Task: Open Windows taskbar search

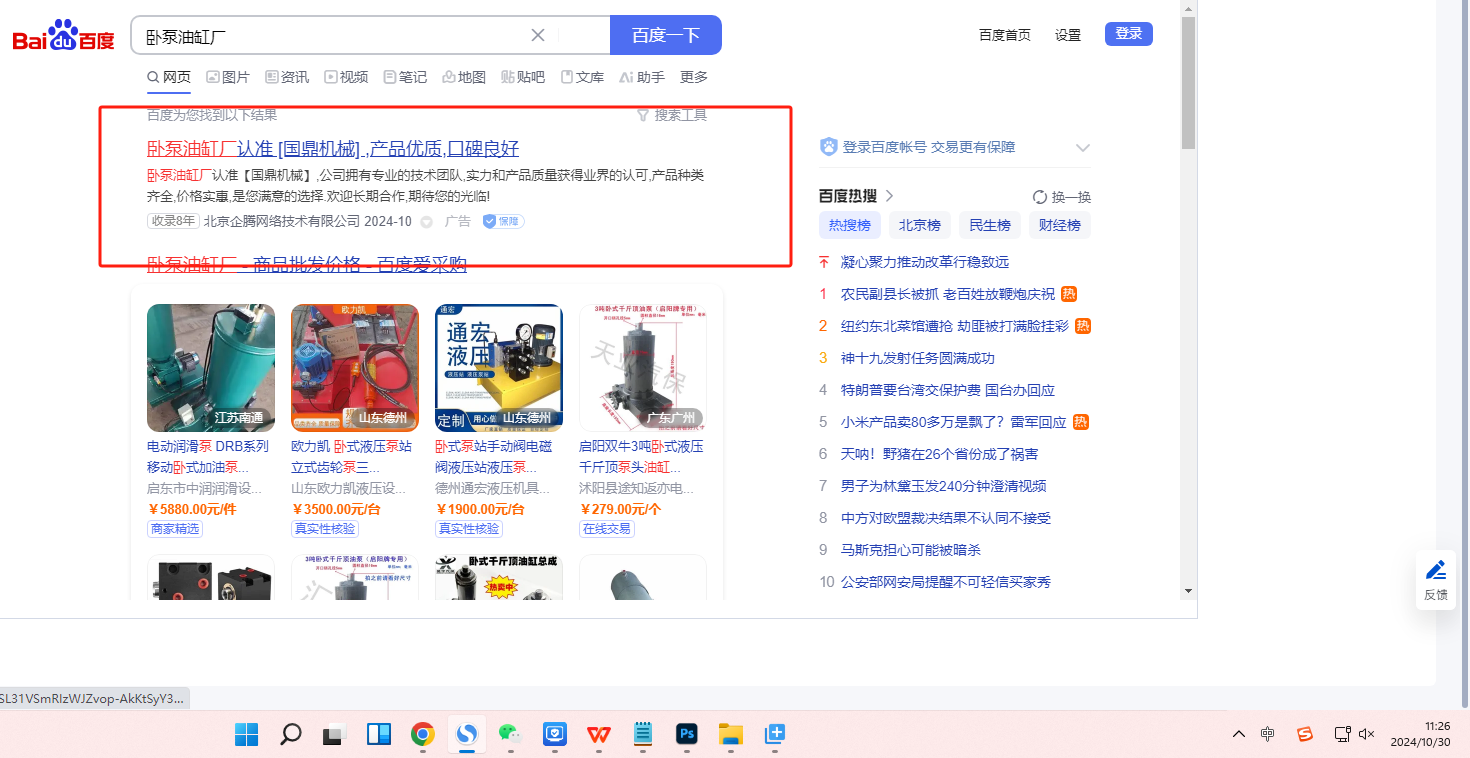Action: [x=290, y=735]
